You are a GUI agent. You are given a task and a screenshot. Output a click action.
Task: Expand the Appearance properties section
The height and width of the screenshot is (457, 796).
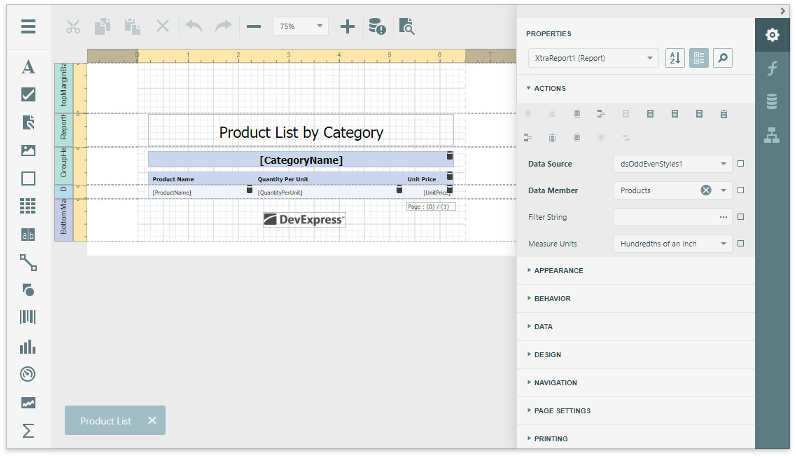[558, 270]
